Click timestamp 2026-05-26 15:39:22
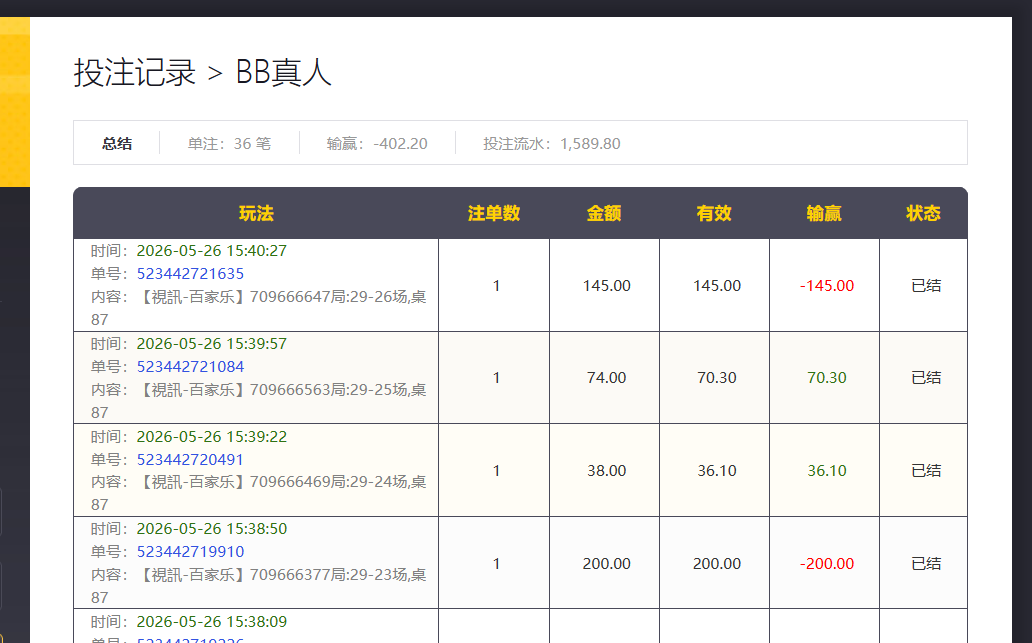Viewport: 1032px width, 643px height. (212, 436)
